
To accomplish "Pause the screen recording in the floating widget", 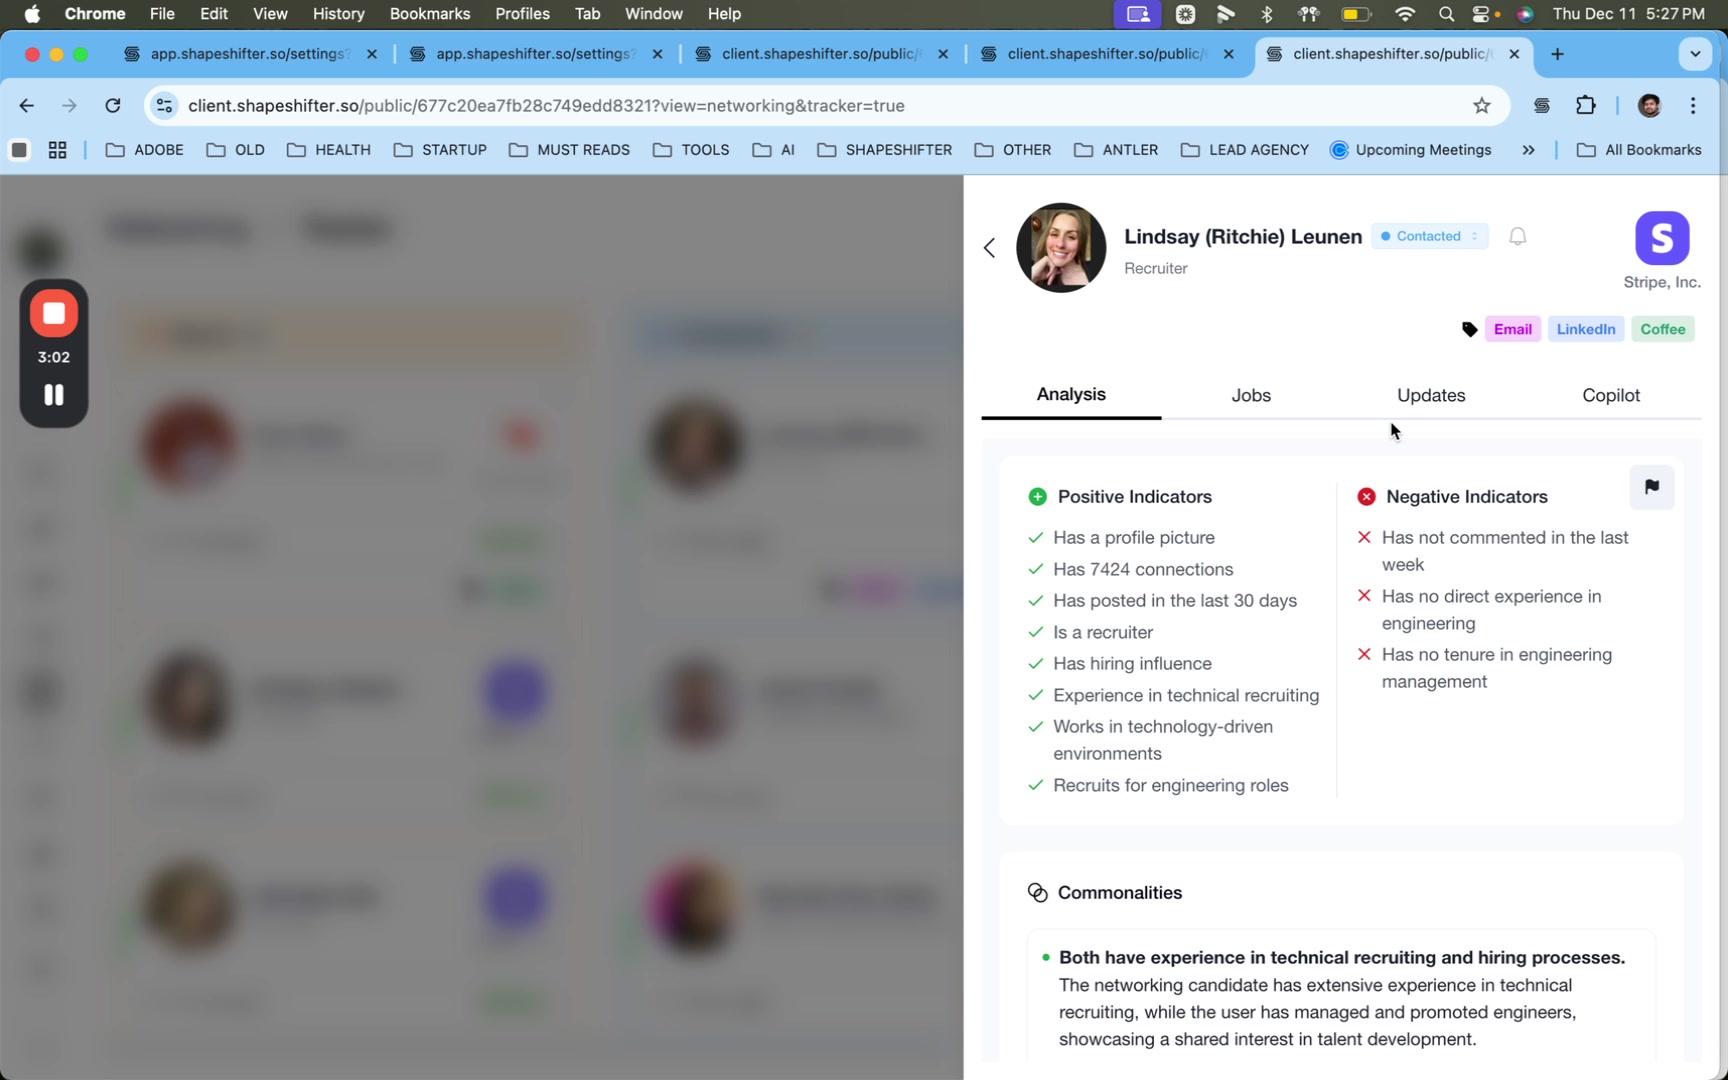I will pyautogui.click(x=53, y=395).
